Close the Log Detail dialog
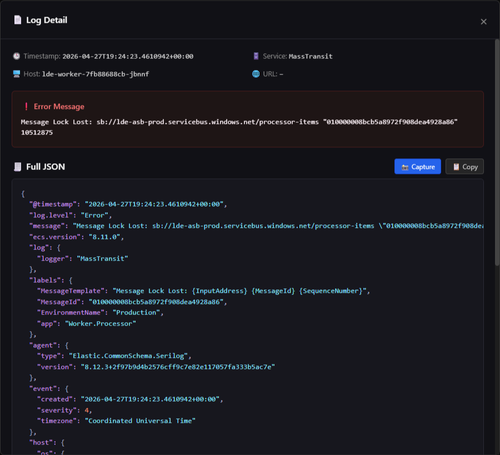500x455 pixels. pos(483,22)
